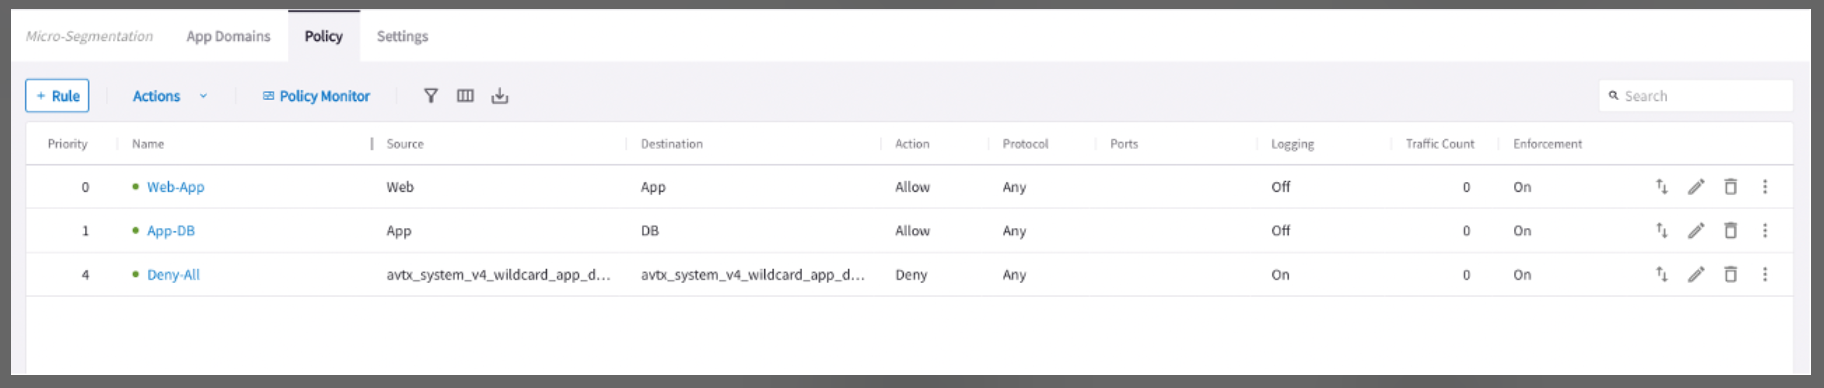Add a new rule with + Rule
Viewport: 1824px width, 388px height.
coord(57,96)
